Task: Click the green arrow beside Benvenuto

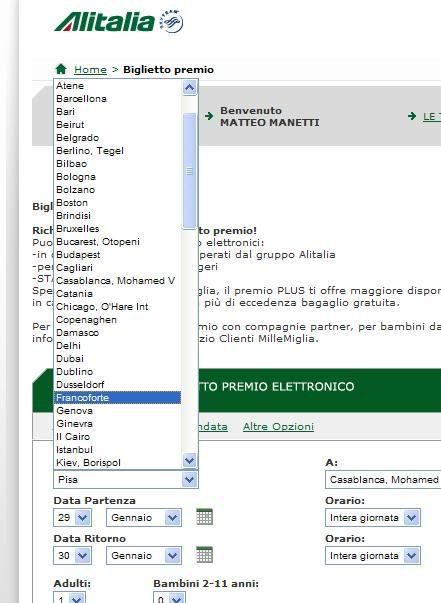Action: click(209, 116)
